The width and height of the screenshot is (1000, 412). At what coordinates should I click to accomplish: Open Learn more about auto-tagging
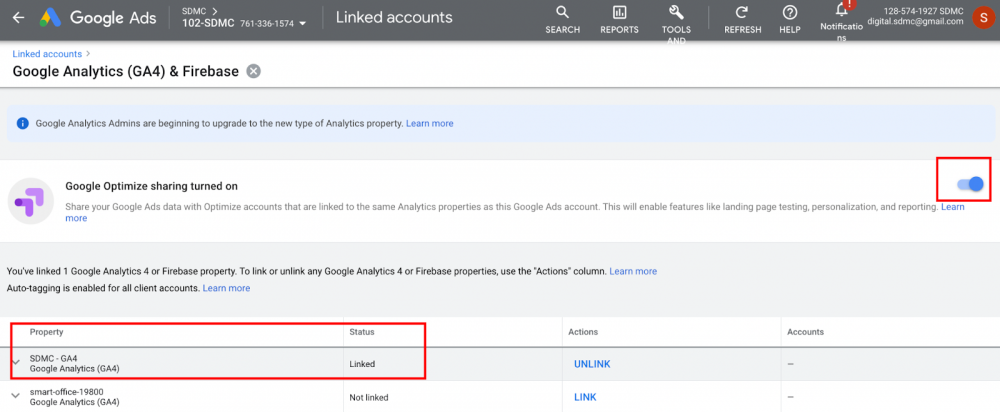point(226,288)
